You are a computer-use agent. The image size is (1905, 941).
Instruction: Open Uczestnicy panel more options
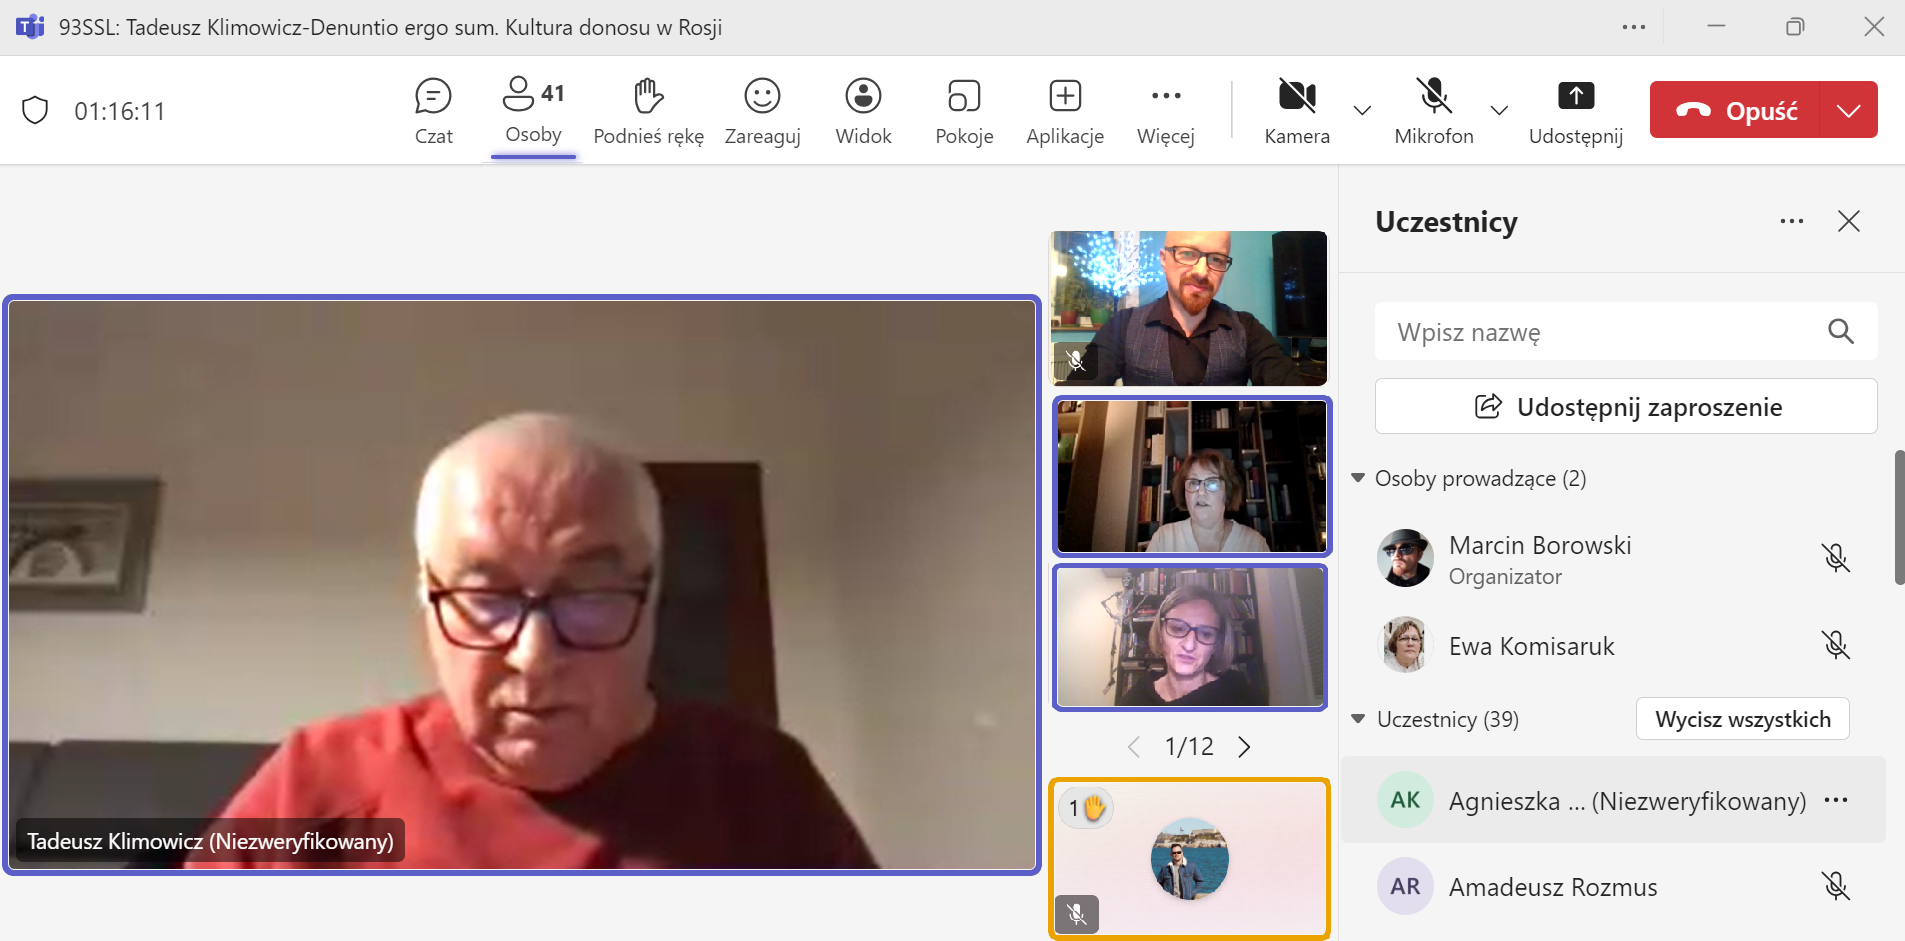coord(1792,221)
